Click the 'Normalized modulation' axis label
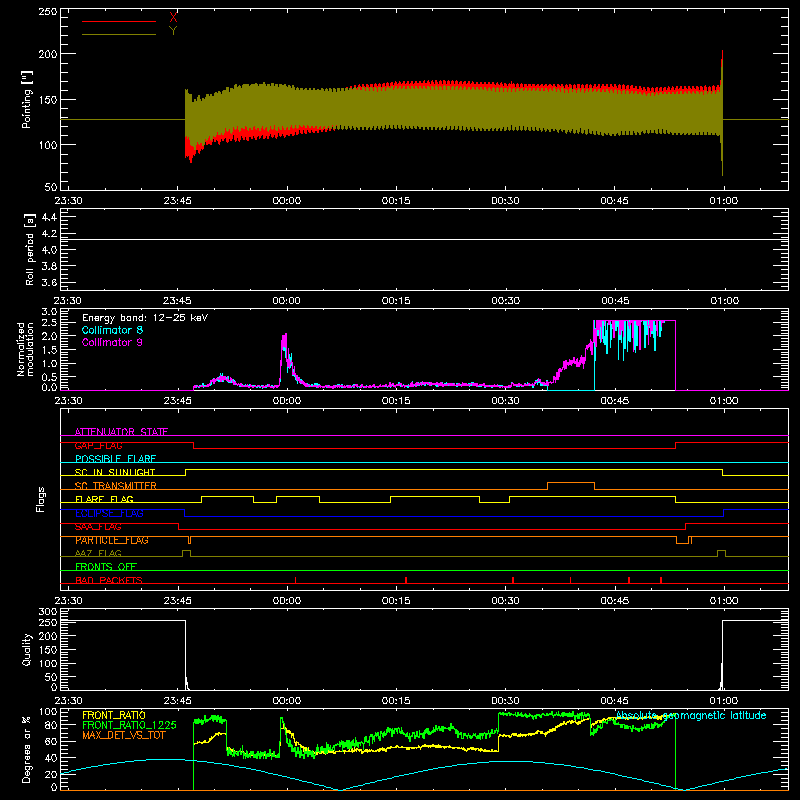Image resolution: width=800 pixels, height=800 pixels. coord(26,349)
